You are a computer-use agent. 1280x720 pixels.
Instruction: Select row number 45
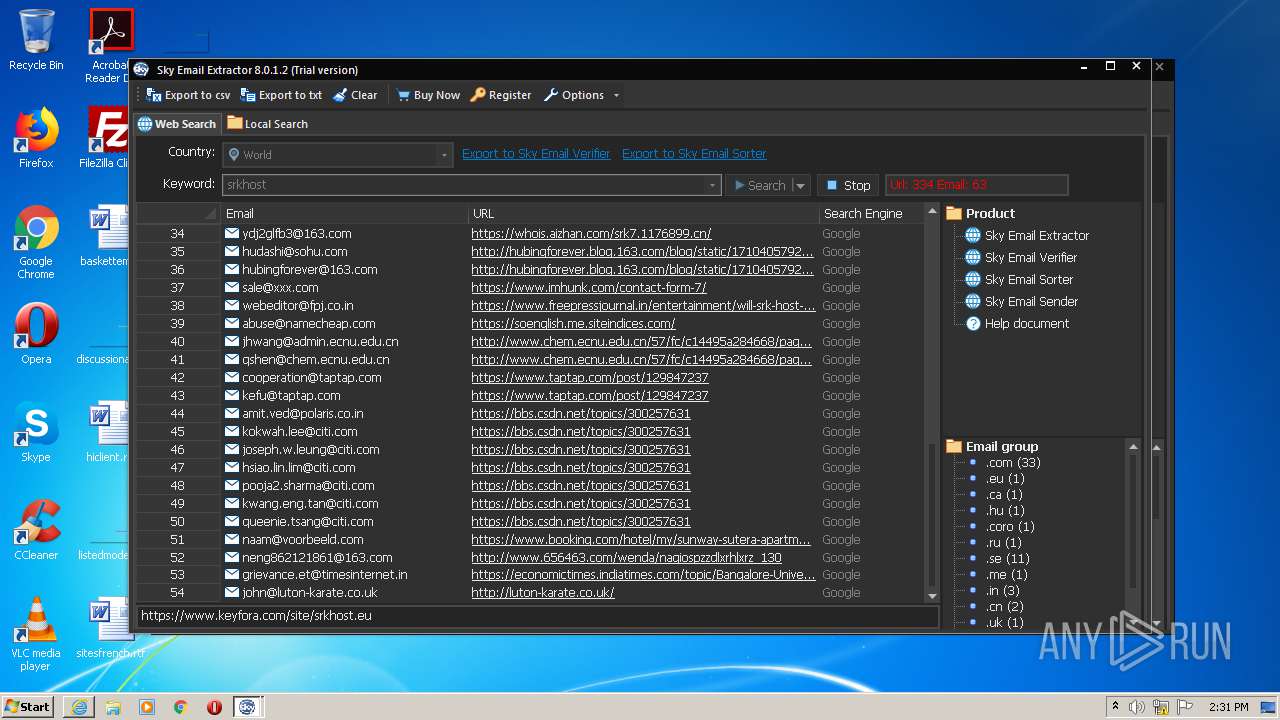pyautogui.click(x=177, y=432)
